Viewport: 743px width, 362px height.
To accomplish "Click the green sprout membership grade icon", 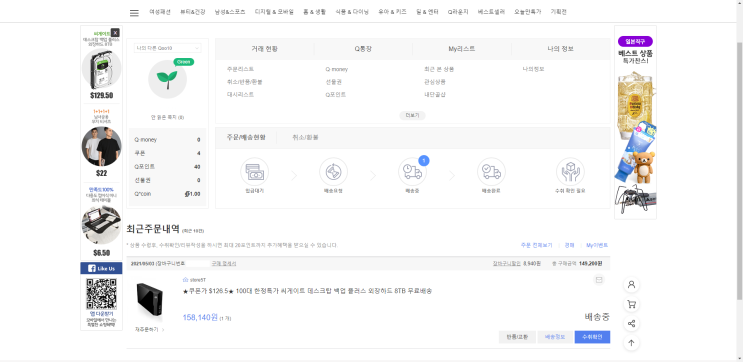I will point(167,79).
